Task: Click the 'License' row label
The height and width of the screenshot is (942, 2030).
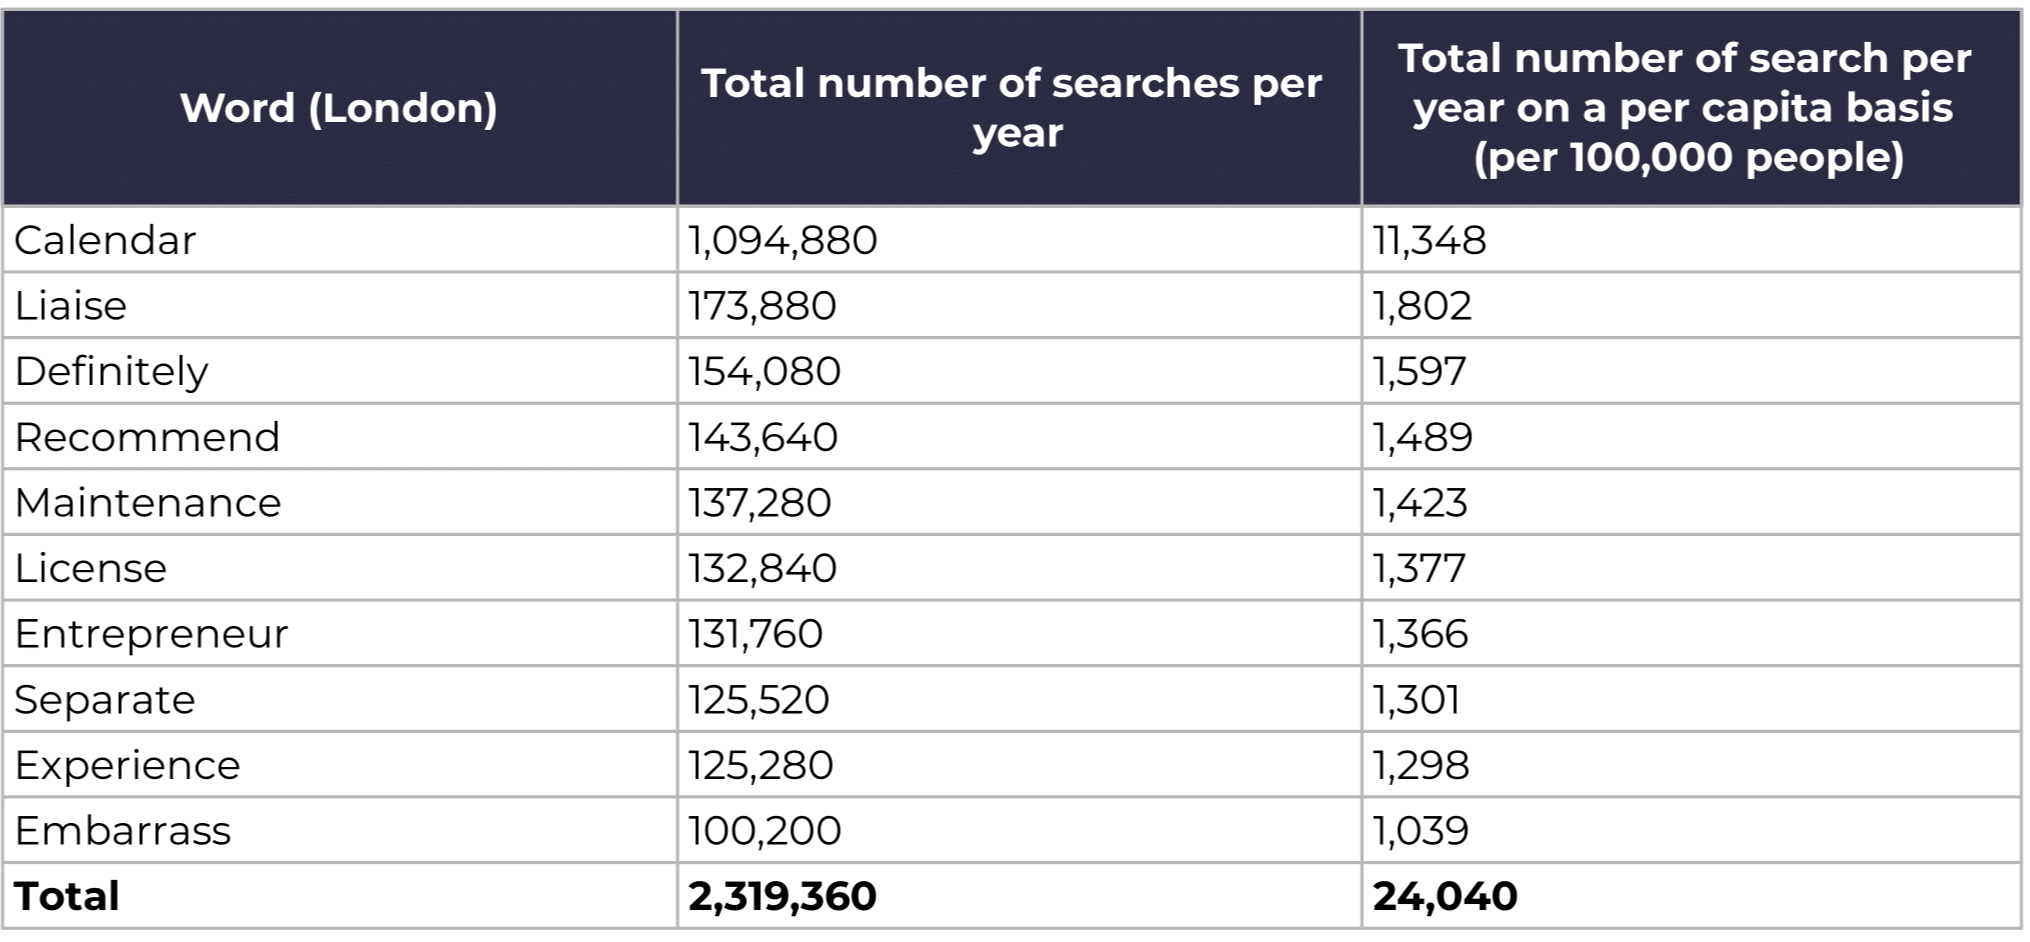Action: pyautogui.click(x=91, y=568)
